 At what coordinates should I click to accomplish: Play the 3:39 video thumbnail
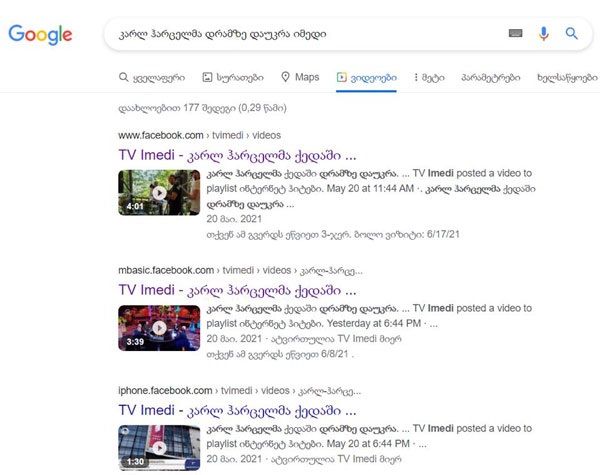(x=159, y=327)
